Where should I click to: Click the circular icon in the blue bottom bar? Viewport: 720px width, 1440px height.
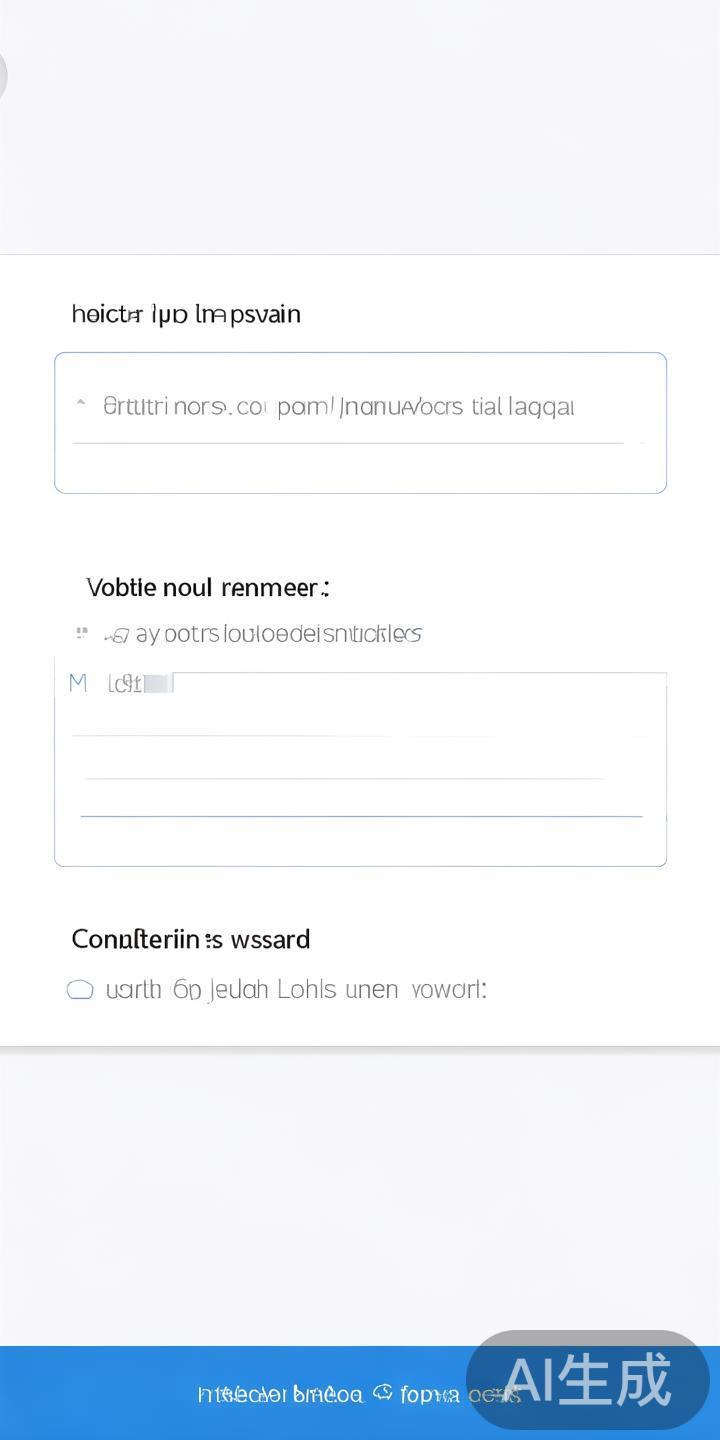(382, 1392)
